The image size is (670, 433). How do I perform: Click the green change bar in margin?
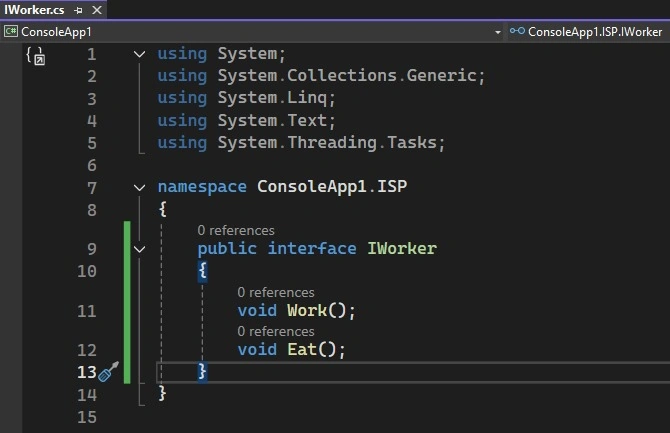click(127, 302)
